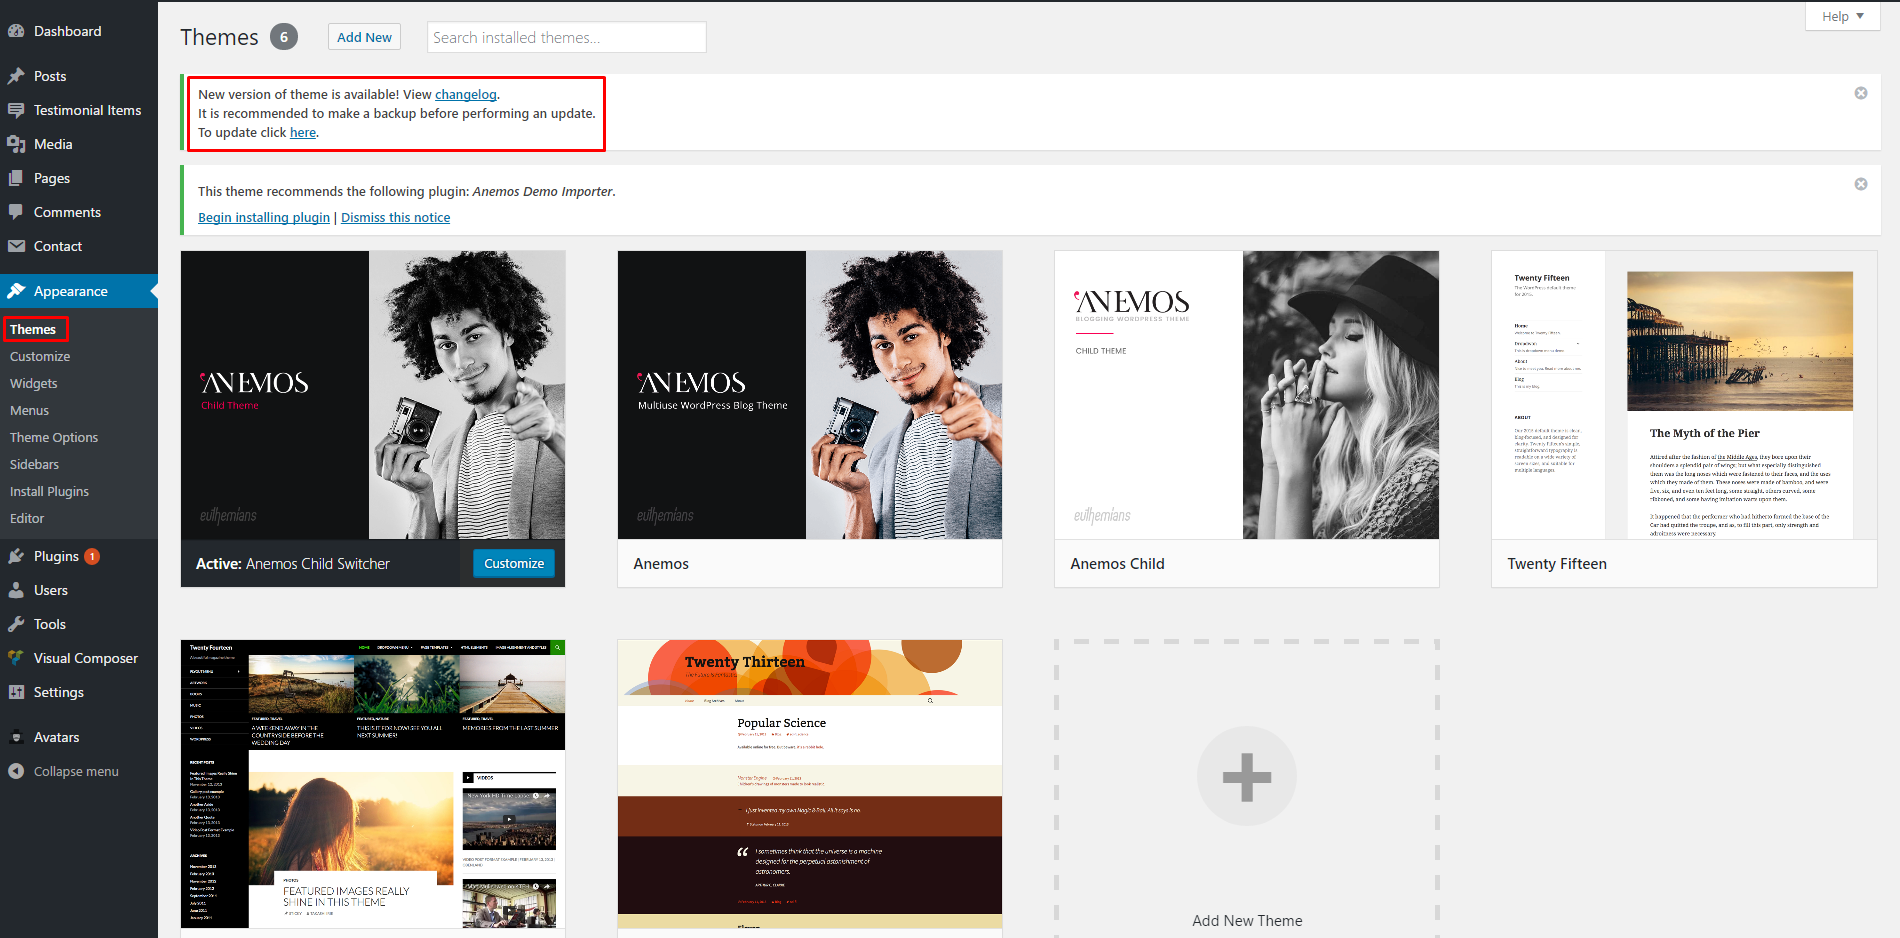This screenshot has height=938, width=1900.
Task: Select Themes submenu item
Action: point(33,329)
